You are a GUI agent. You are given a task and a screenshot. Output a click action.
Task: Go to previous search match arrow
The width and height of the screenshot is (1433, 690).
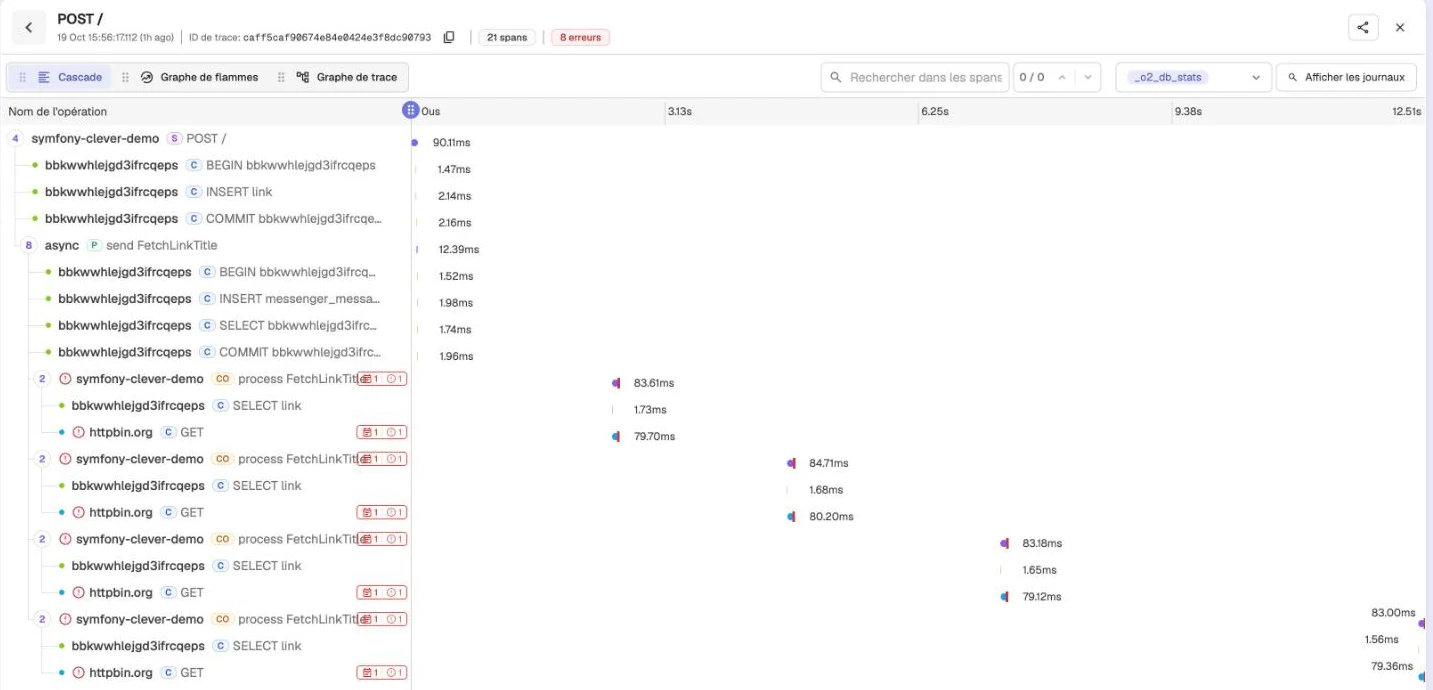click(x=1062, y=77)
